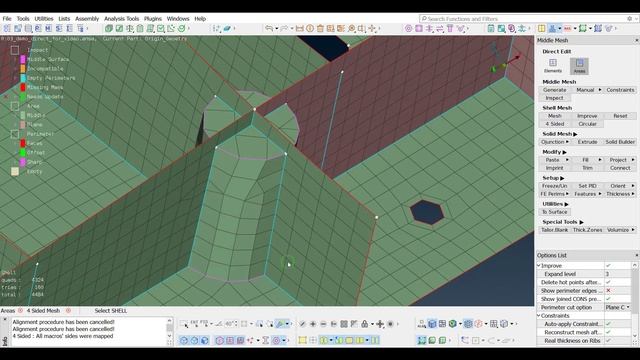The width and height of the screenshot is (640, 360).
Task: Click the selection arrow box icon in bottom toolbar
Action: (x=184, y=324)
